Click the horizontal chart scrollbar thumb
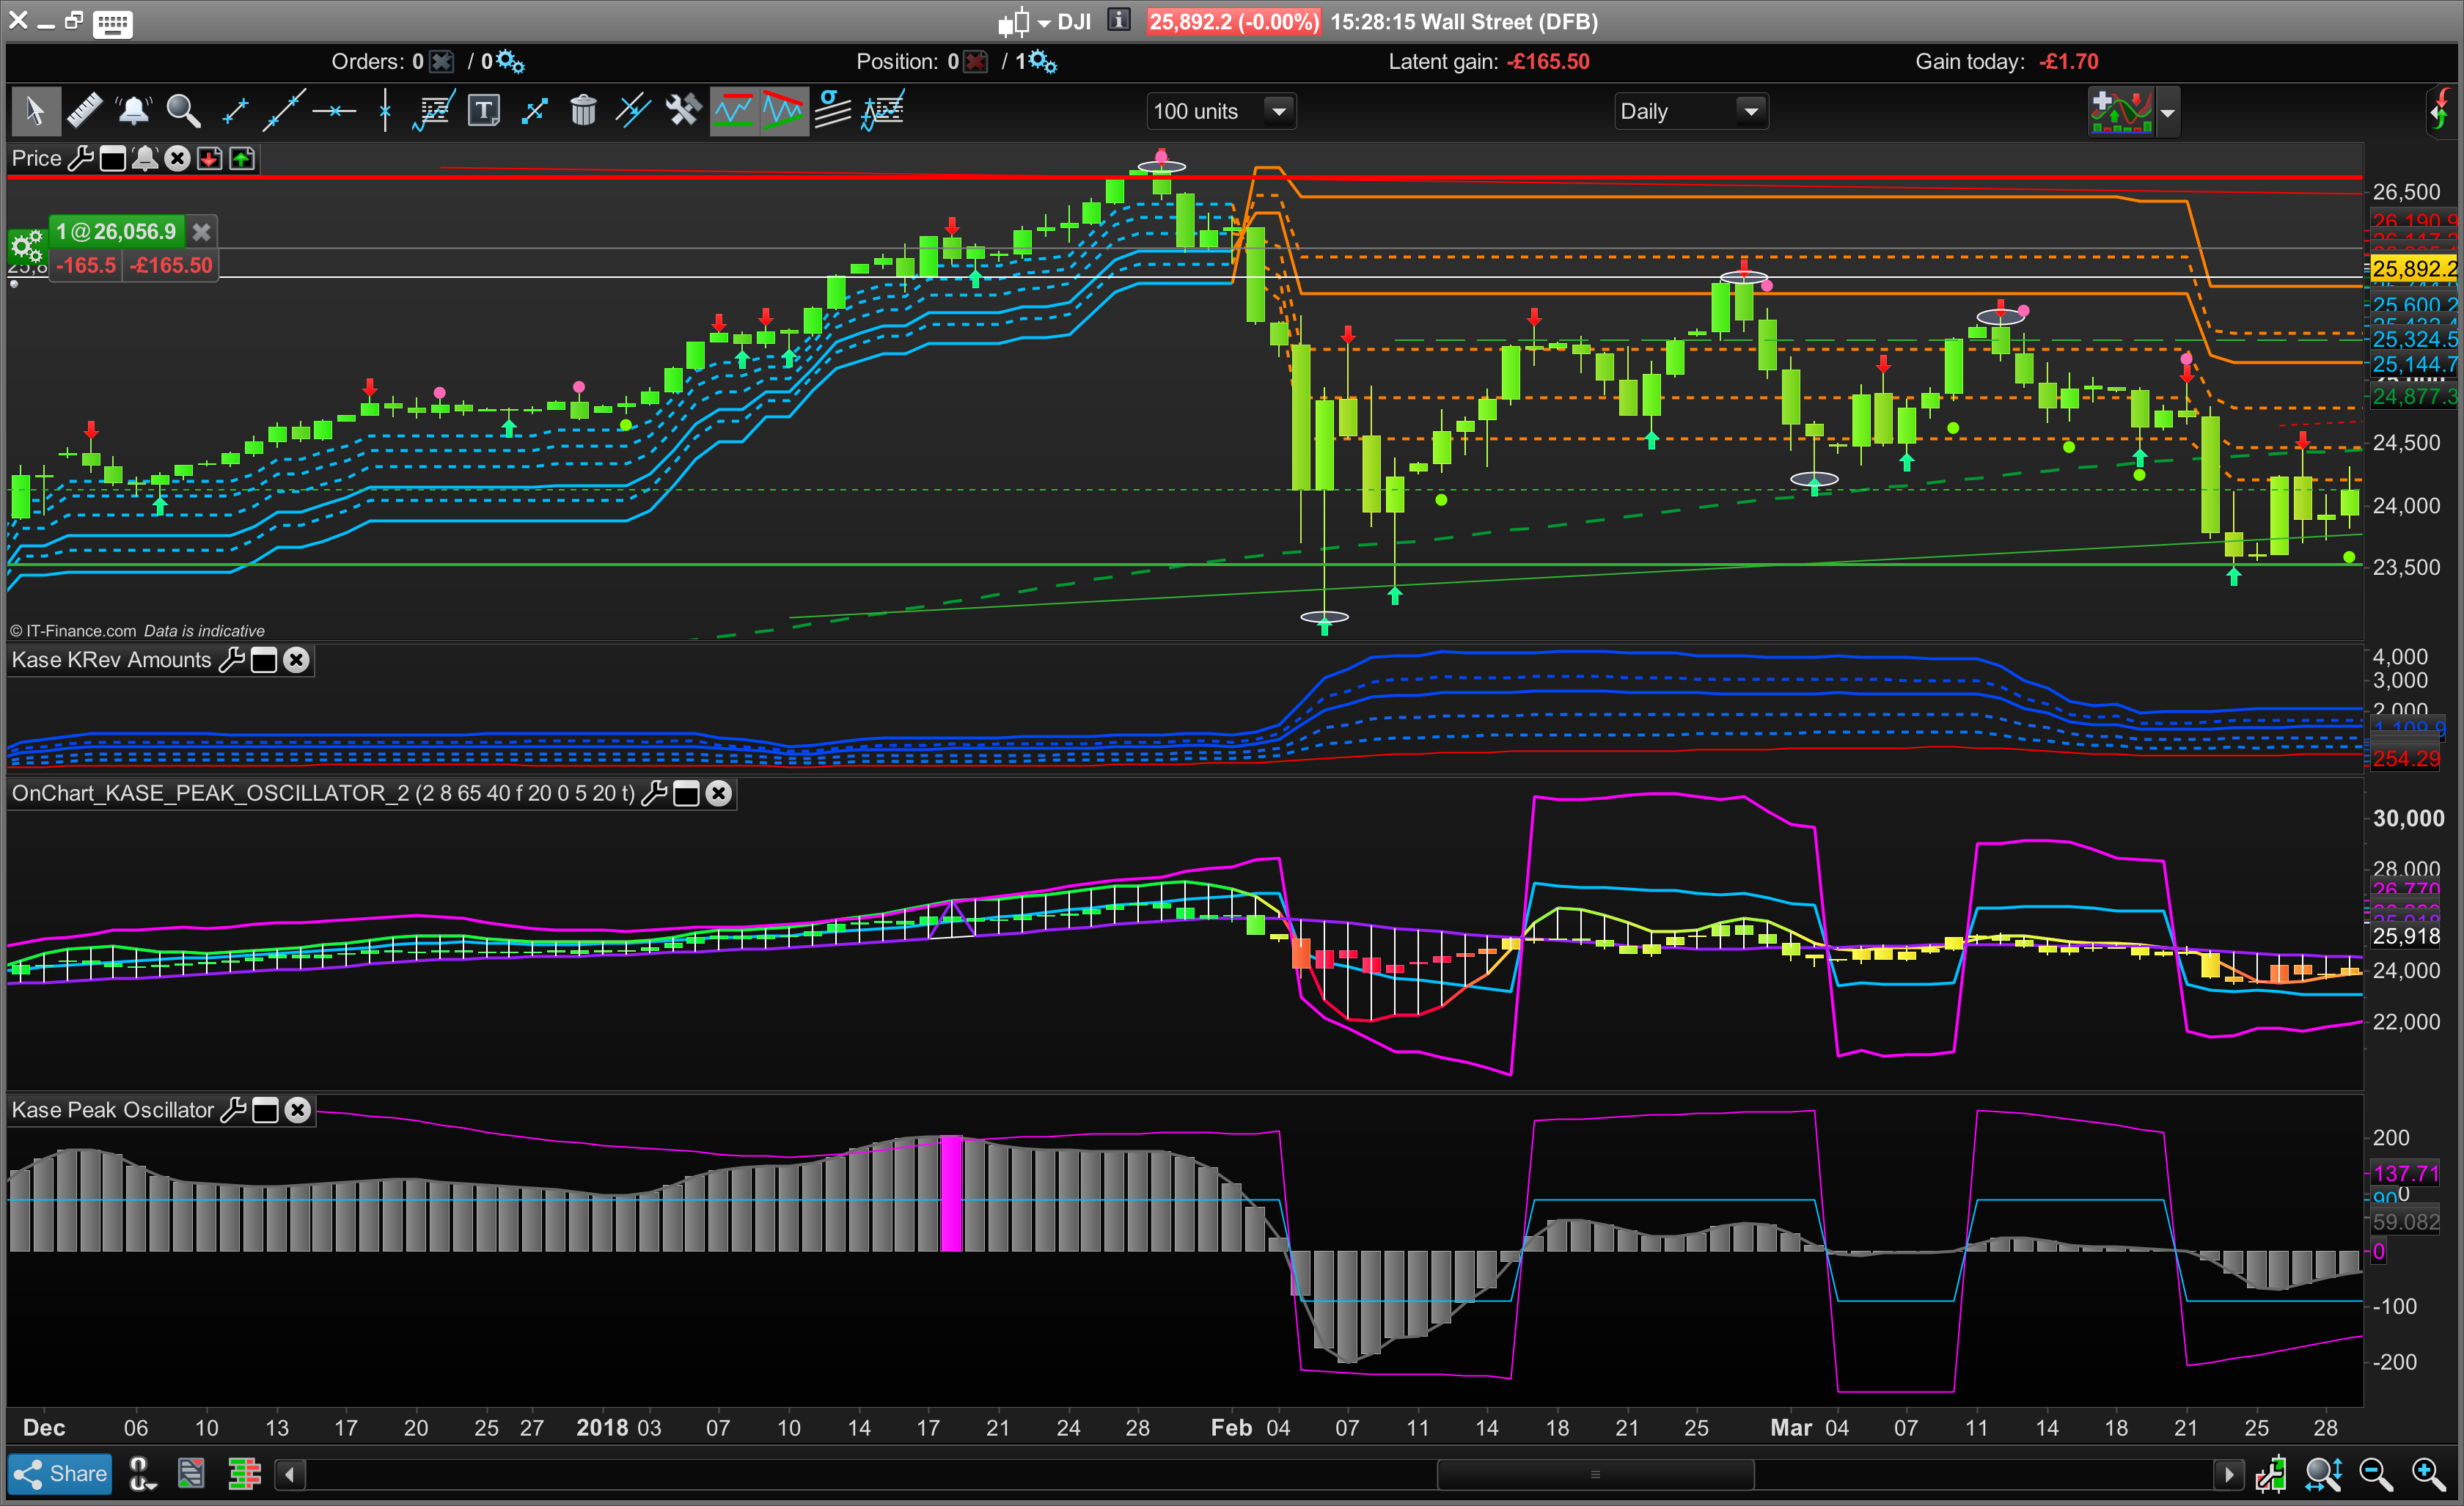The width and height of the screenshot is (2464, 1506). click(x=1595, y=1474)
